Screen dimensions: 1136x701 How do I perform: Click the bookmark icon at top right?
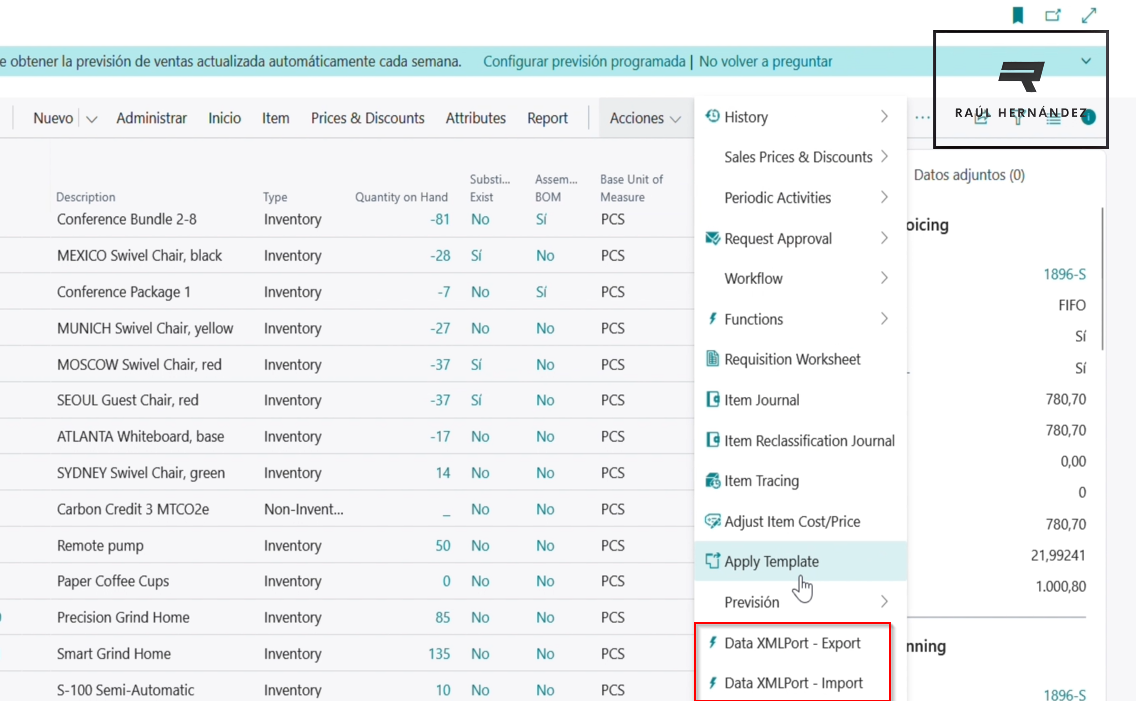(x=1018, y=15)
